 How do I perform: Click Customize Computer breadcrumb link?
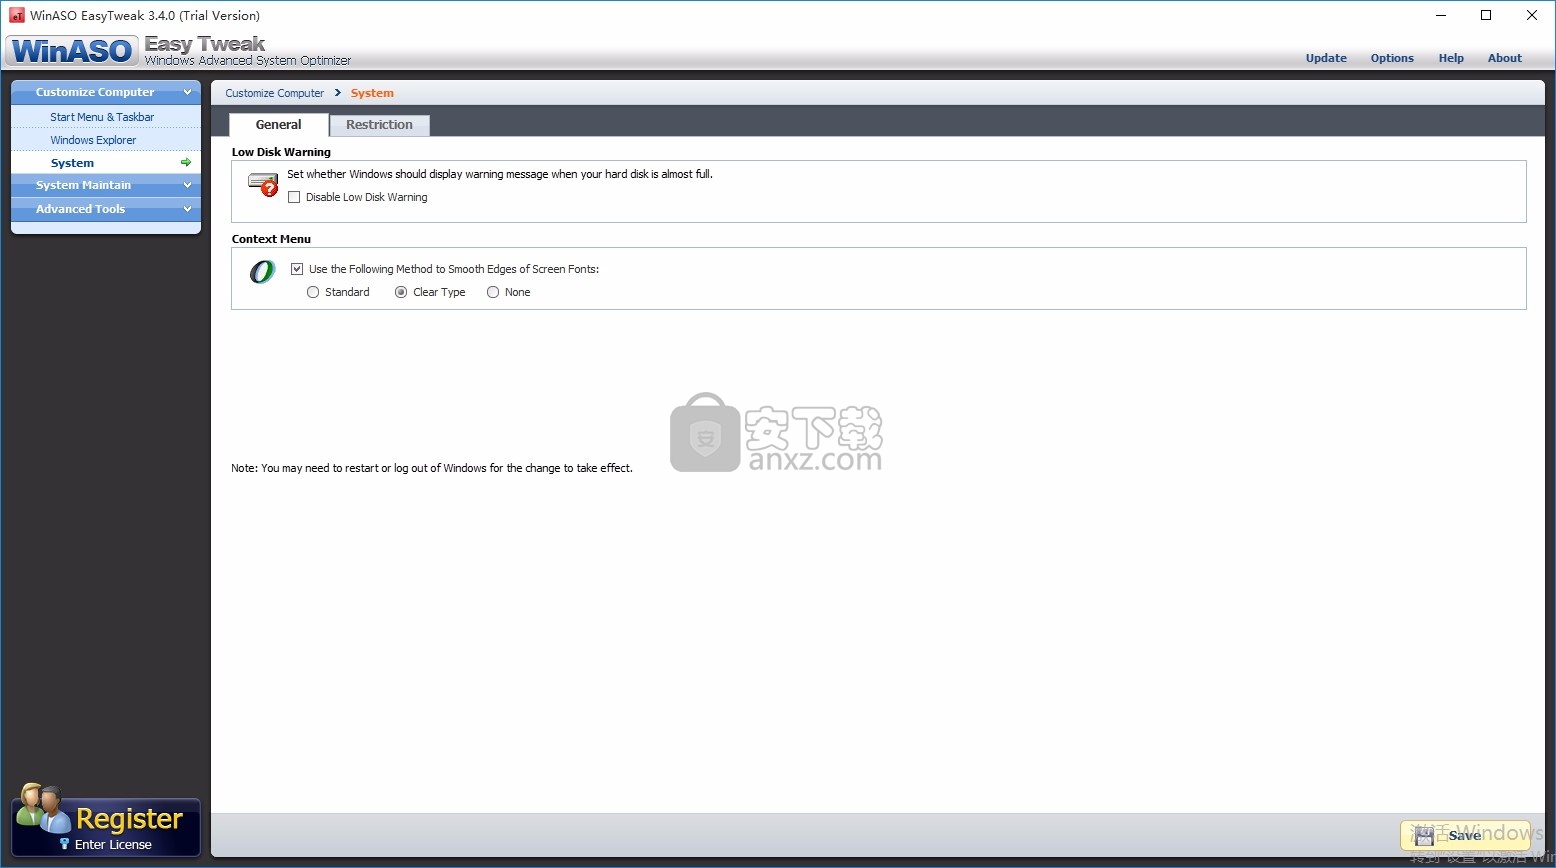pyautogui.click(x=275, y=93)
